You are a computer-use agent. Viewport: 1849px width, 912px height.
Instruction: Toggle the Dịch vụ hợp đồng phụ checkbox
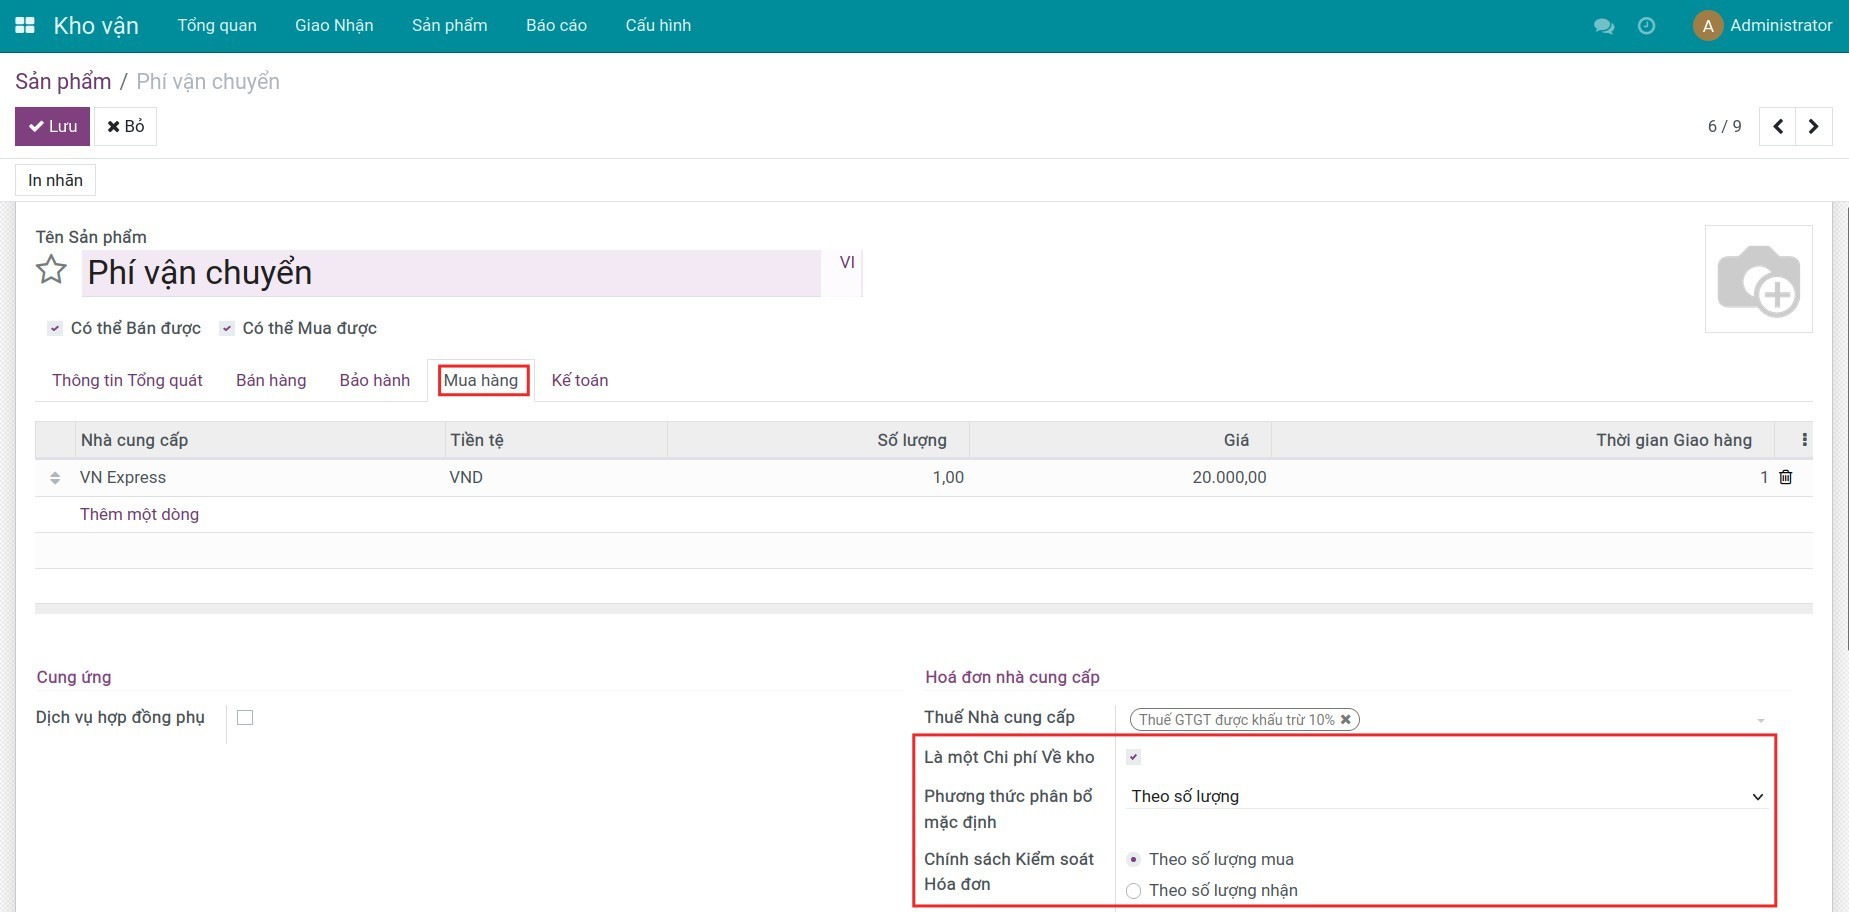point(245,718)
